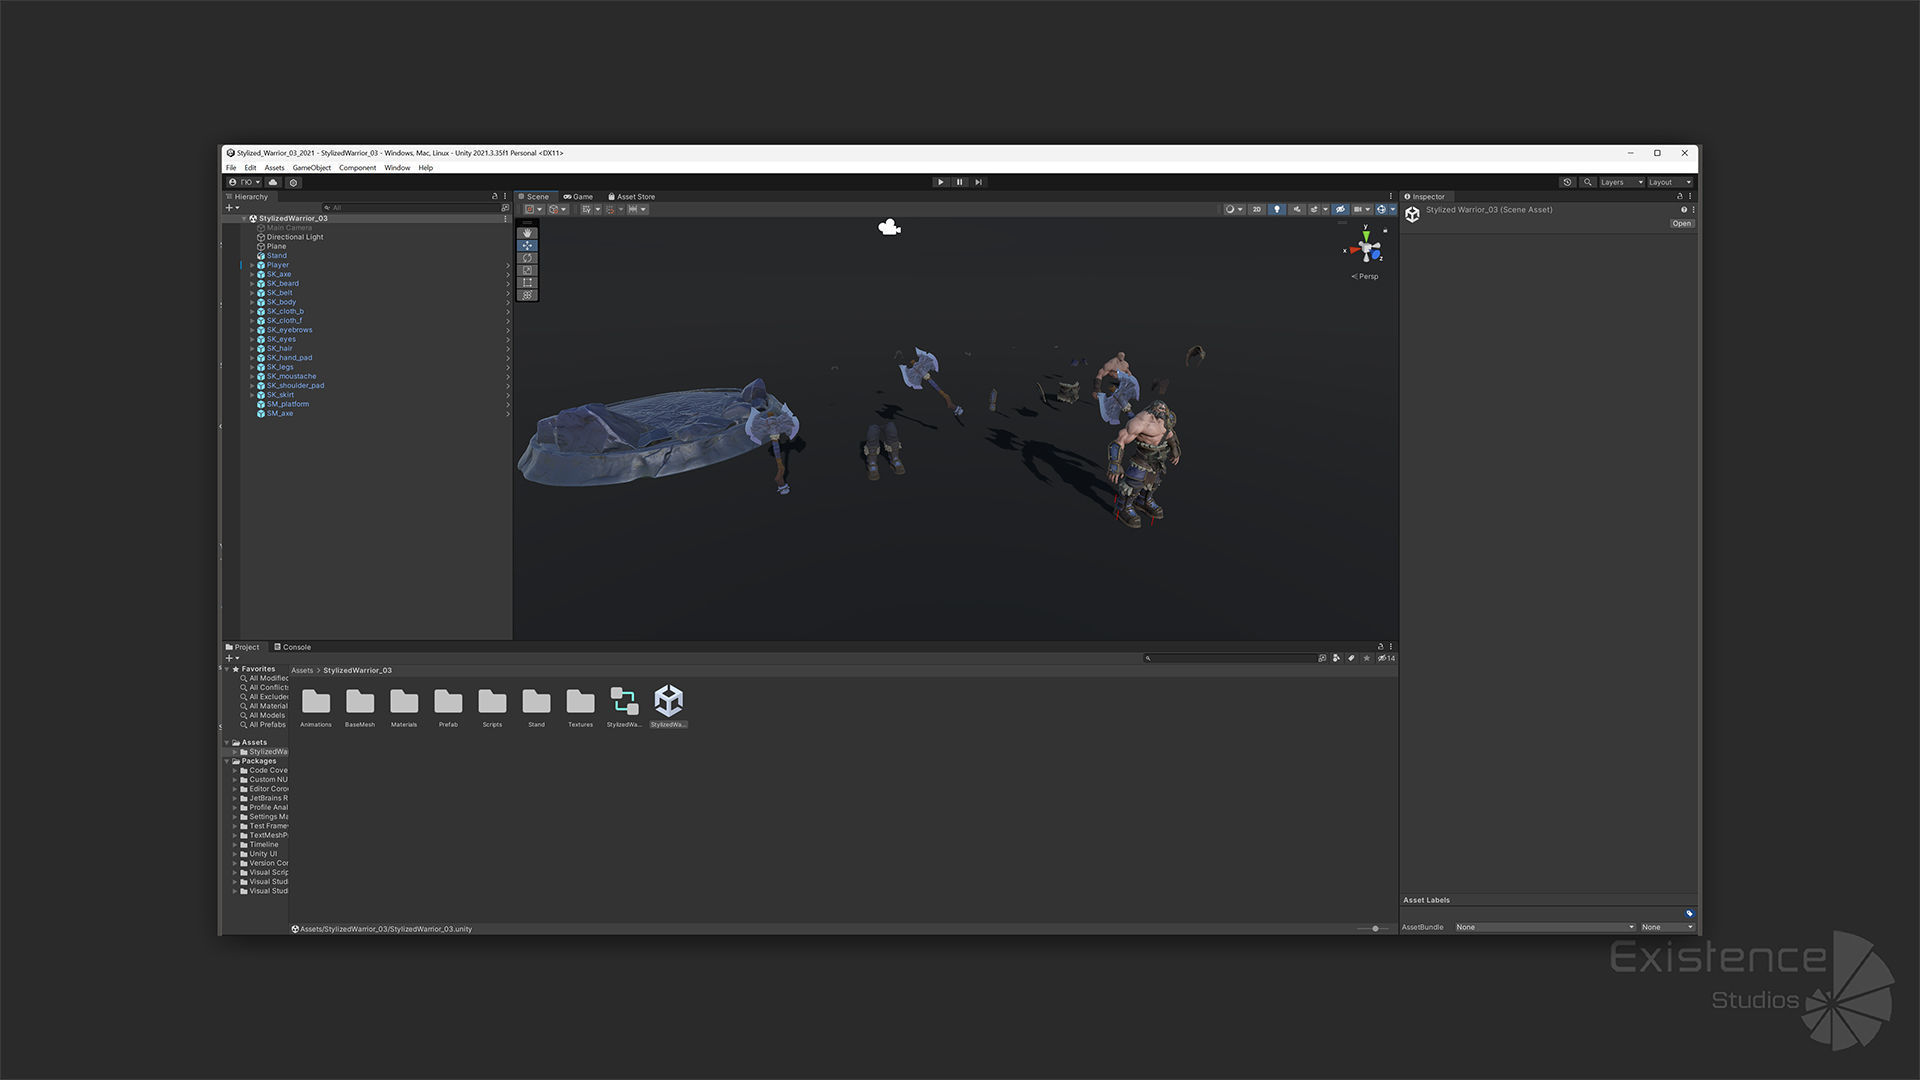
Task: Toggle scene lighting lightbulb
Action: [1276, 209]
